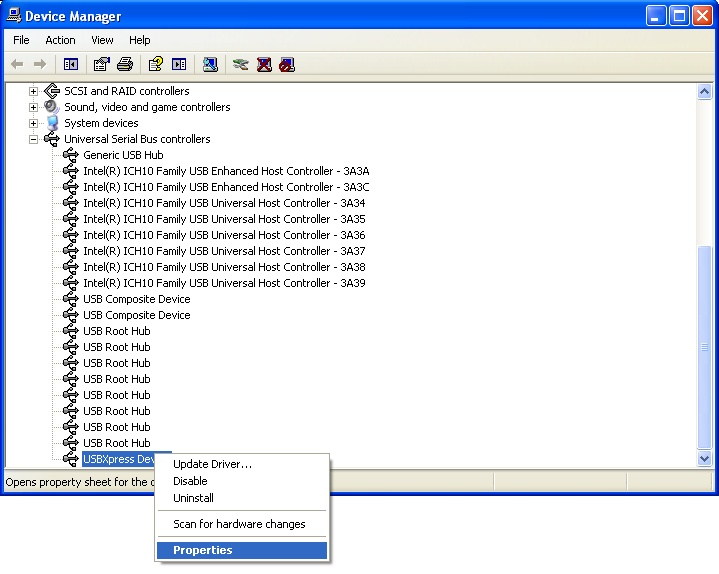Click the Device Manager title bar icon
719x574 pixels.
14,16
